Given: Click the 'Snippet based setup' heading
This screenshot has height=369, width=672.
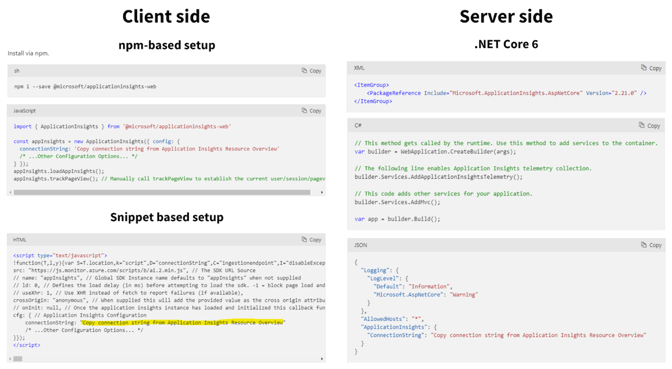Looking at the screenshot, I should (x=167, y=217).
